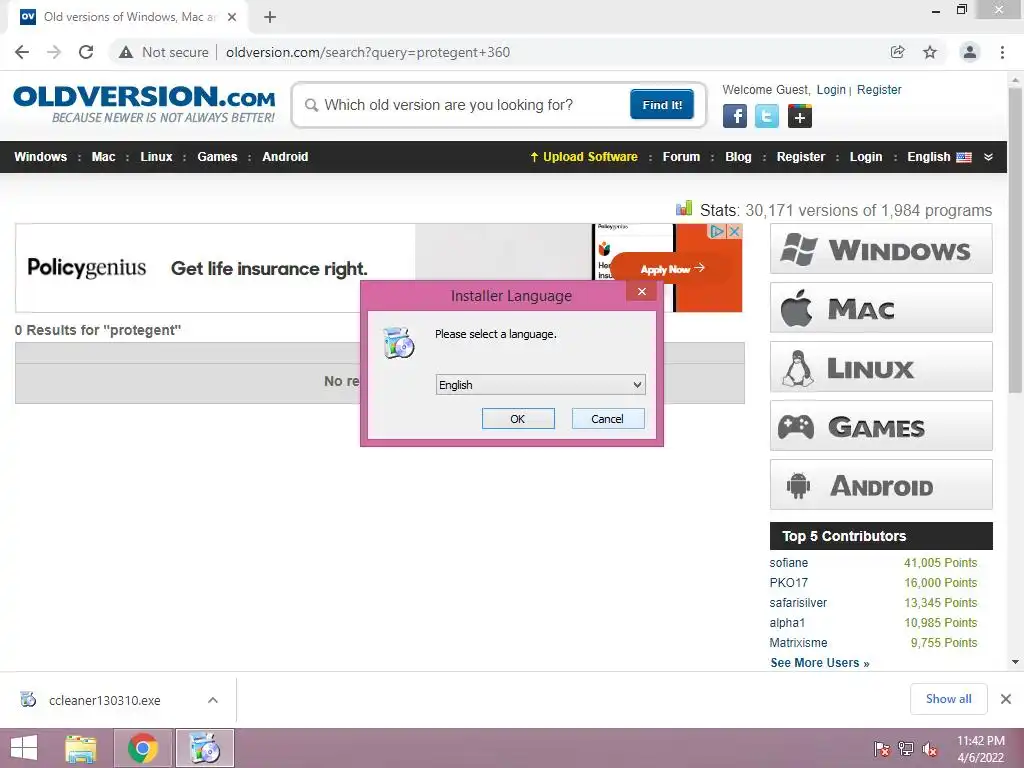Click the OLDVERSION.COM logo
The height and width of the screenshot is (768, 1024).
(144, 103)
